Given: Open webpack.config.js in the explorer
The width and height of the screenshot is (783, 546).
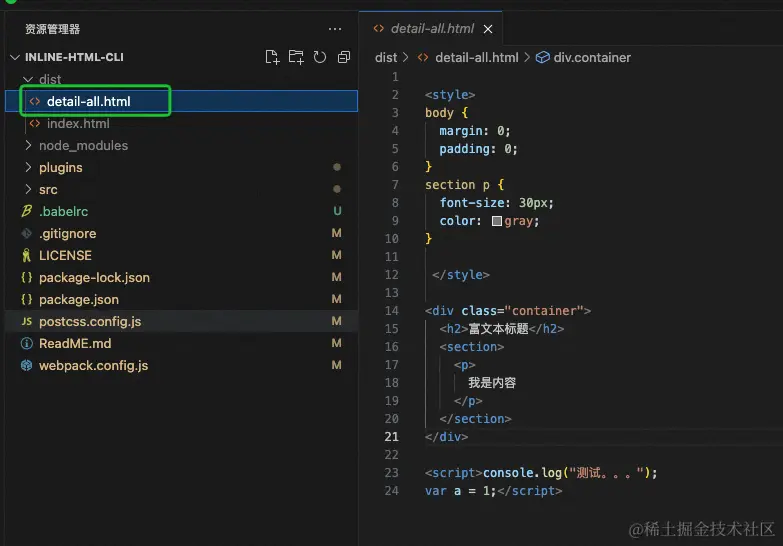Looking at the screenshot, I should [x=181, y=365].
